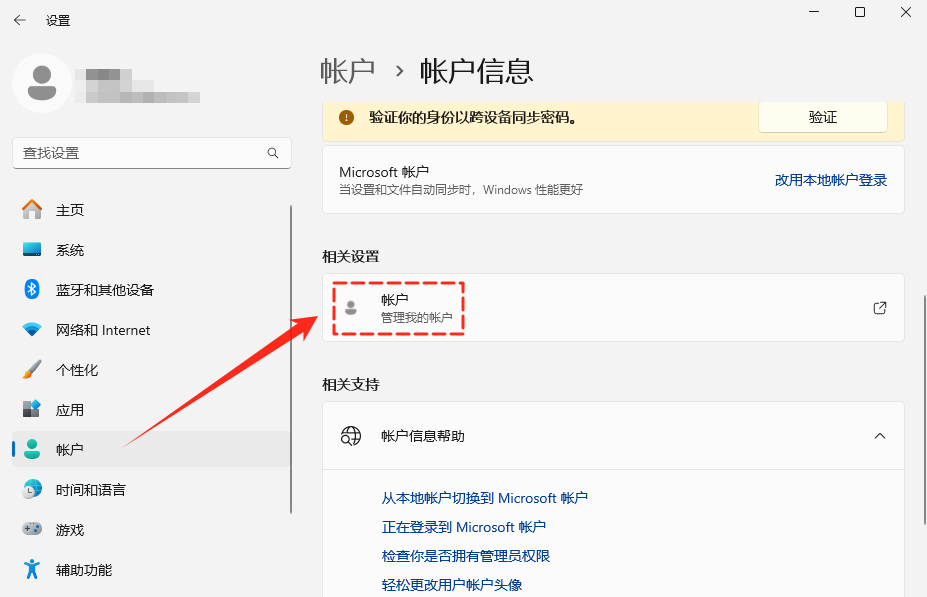Click the 个性化 paintbrush icon

point(31,369)
